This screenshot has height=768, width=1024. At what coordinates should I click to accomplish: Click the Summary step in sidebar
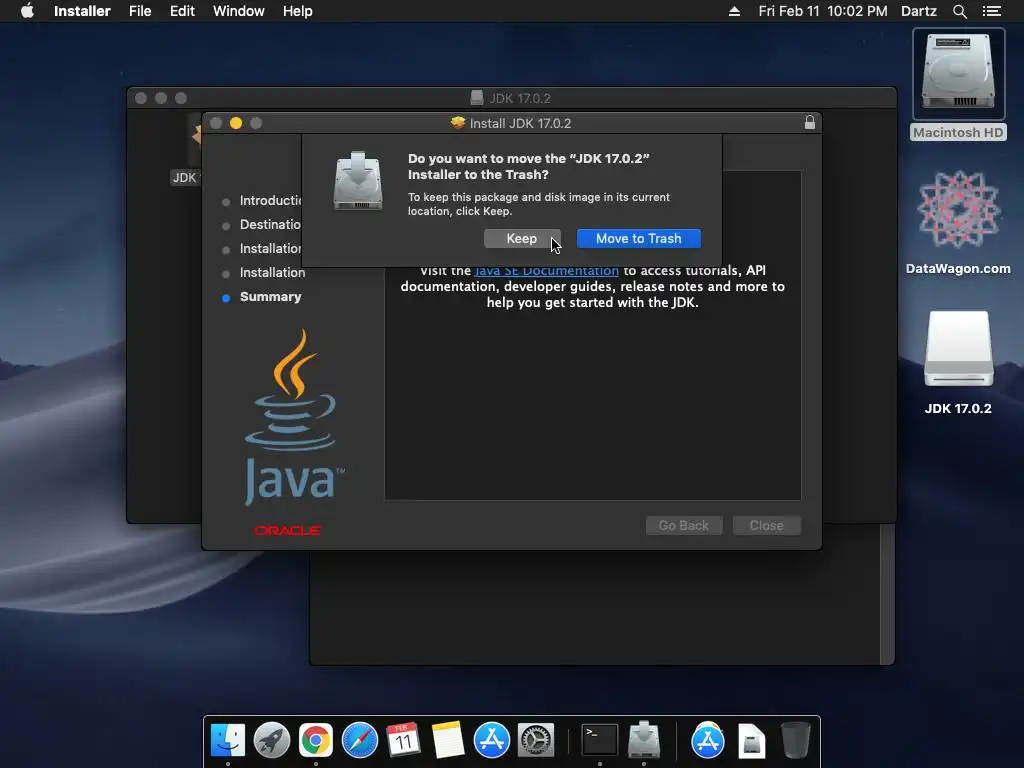270,296
